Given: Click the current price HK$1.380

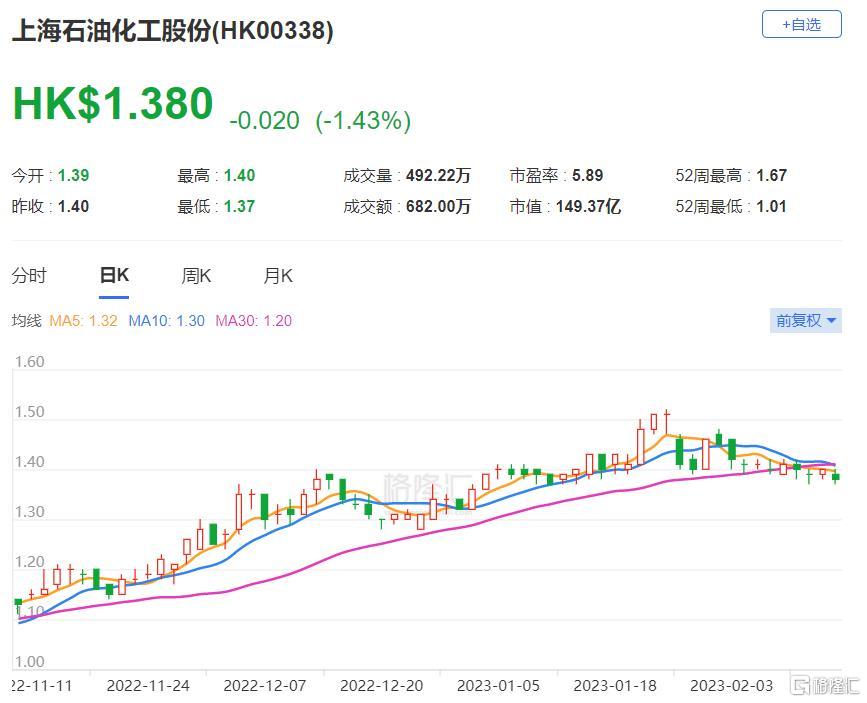Looking at the screenshot, I should (113, 103).
